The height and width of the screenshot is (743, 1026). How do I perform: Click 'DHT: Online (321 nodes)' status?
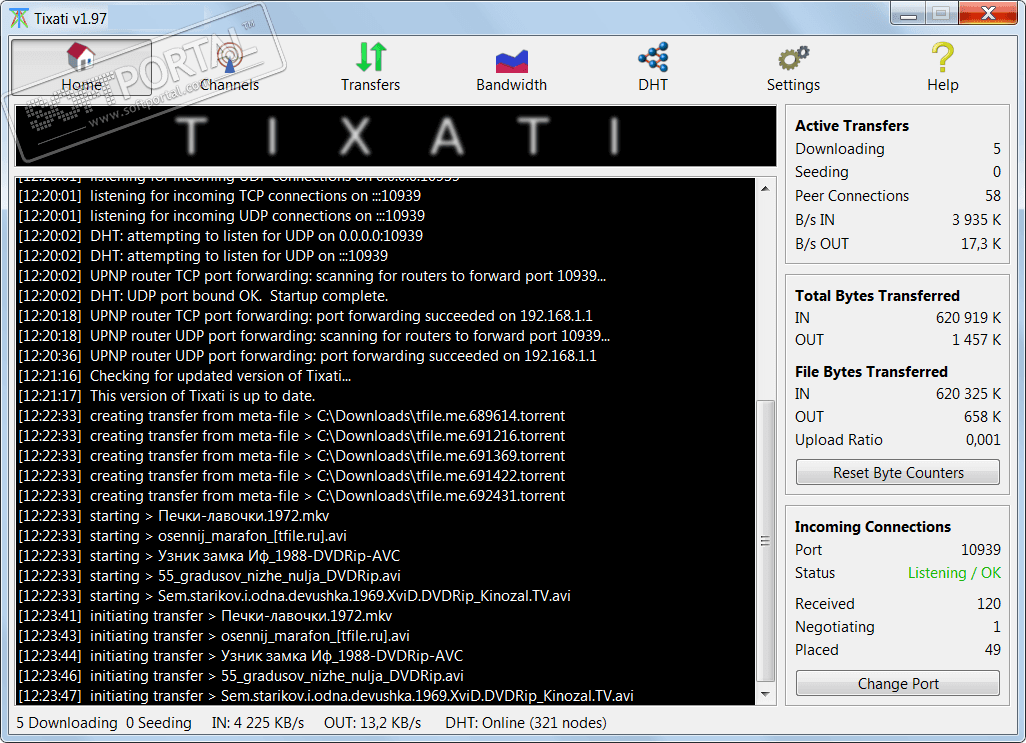526,723
